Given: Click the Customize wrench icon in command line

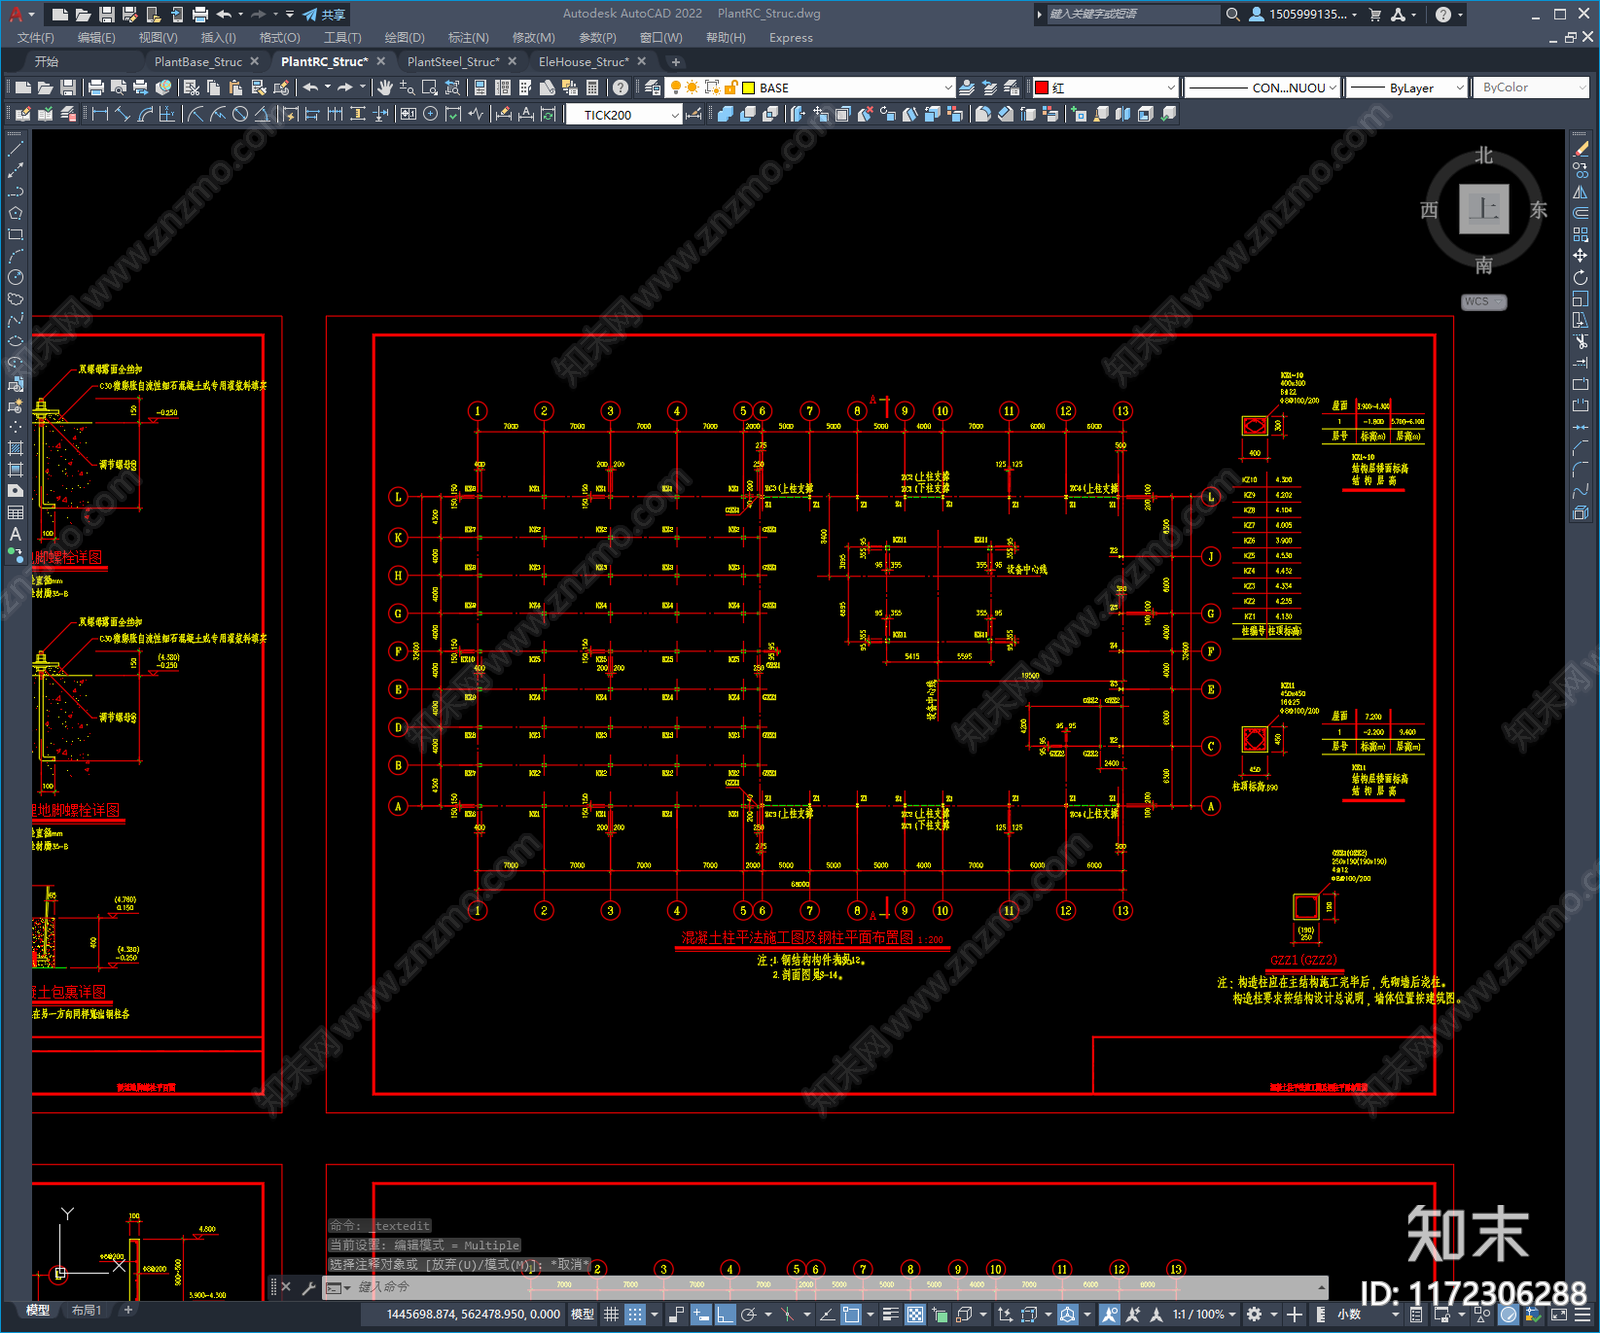Looking at the screenshot, I should (x=309, y=1287).
